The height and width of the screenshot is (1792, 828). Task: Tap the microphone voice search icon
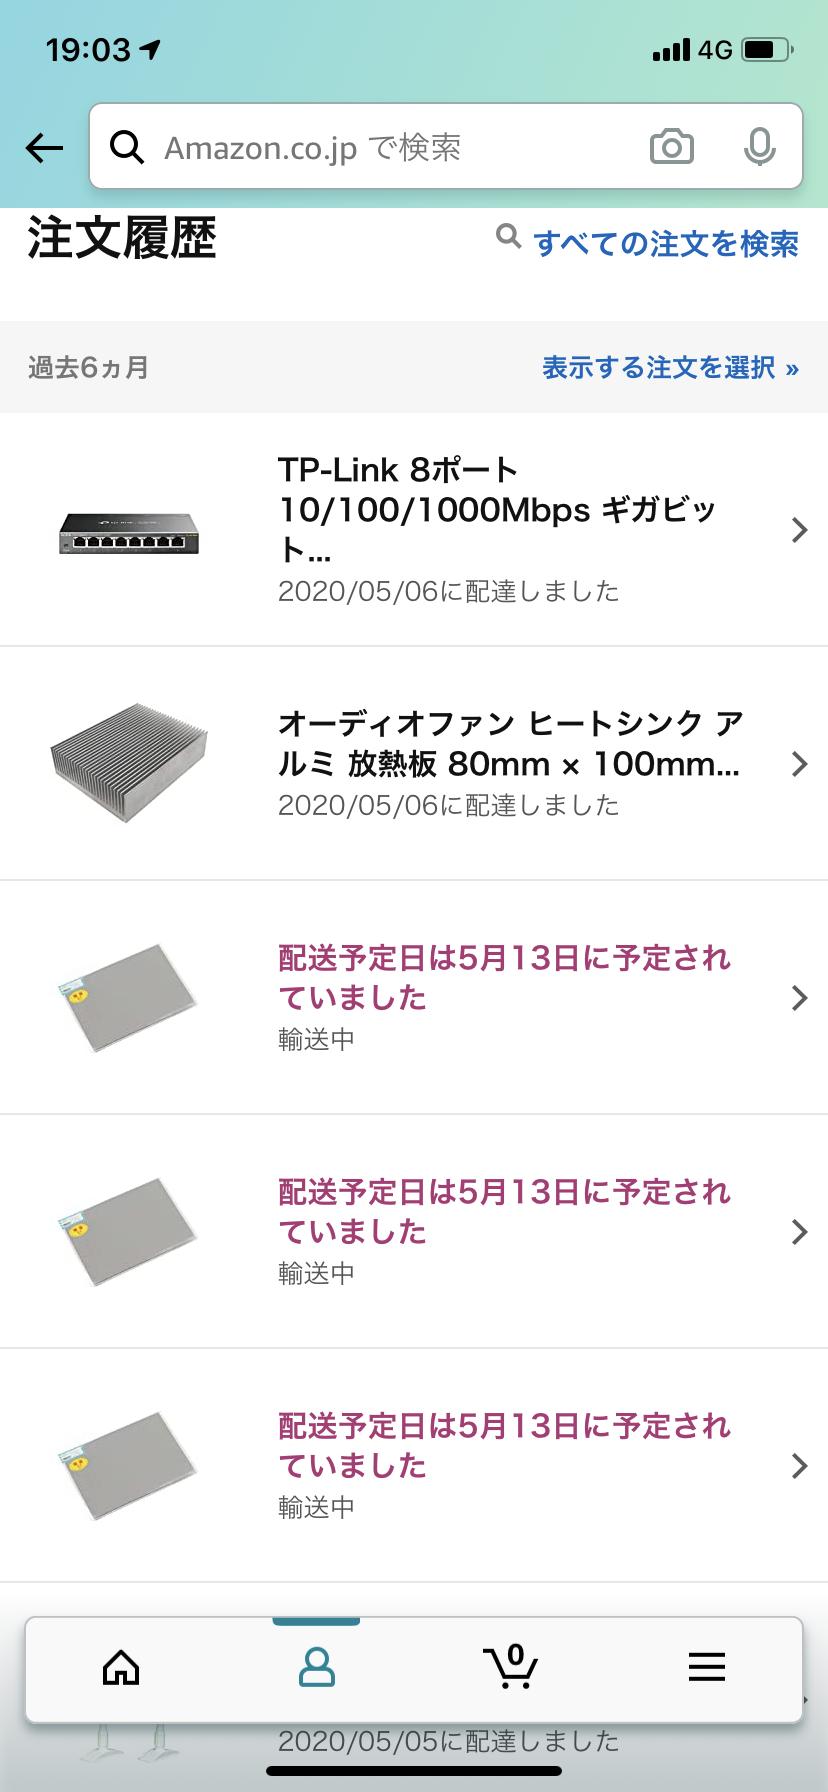(x=759, y=147)
